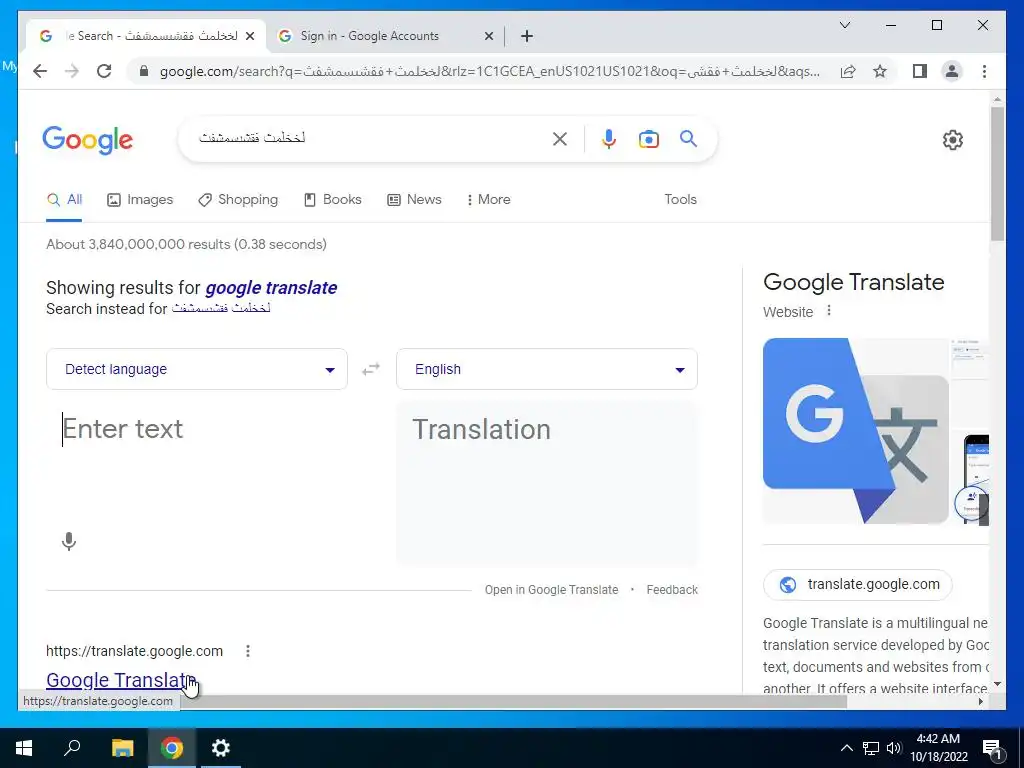Expand the English target language dropdown

click(x=547, y=369)
